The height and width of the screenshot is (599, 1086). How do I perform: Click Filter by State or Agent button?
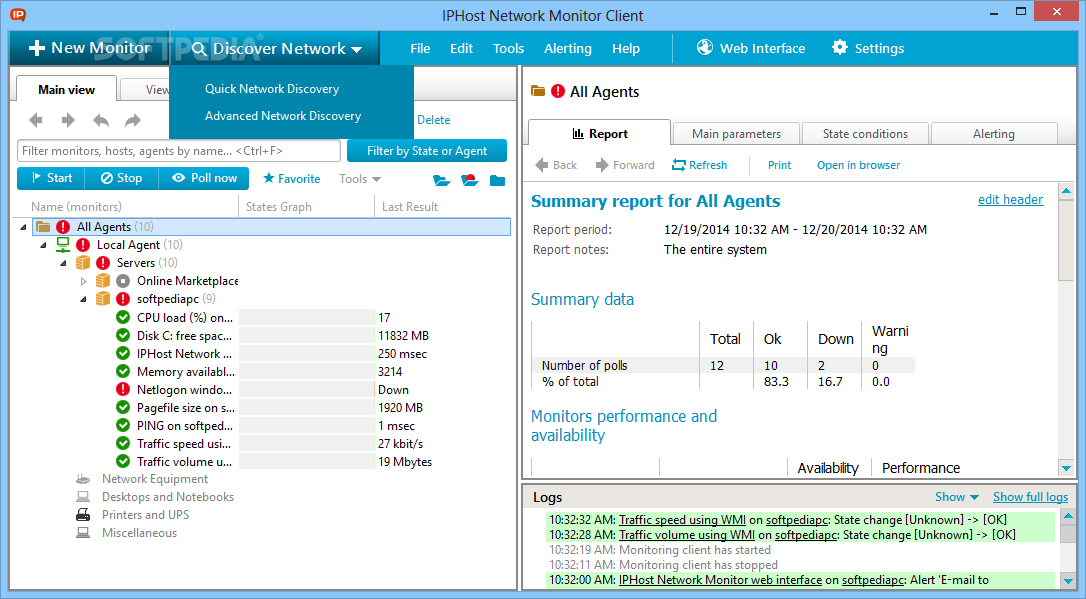click(427, 151)
